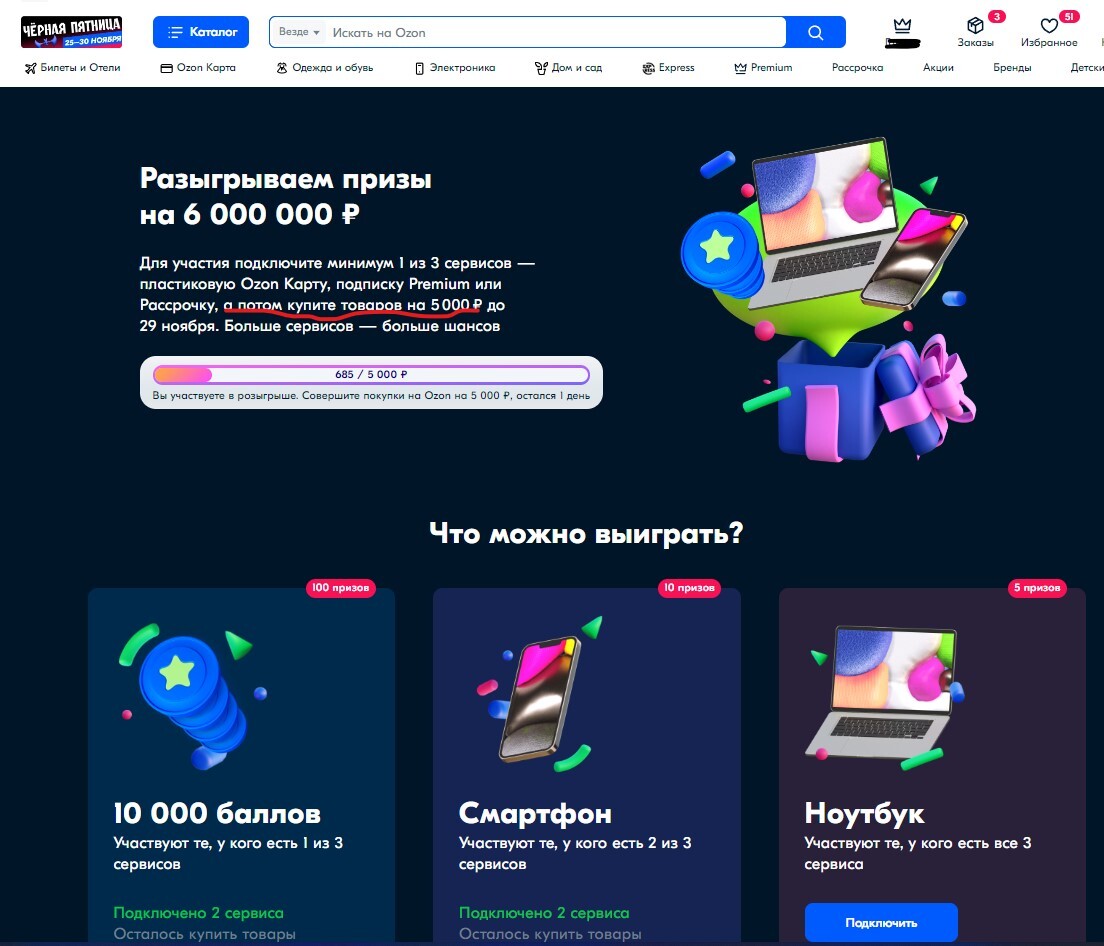This screenshot has height=946, width=1104.
Task: Expand the Везде search scope dropdown
Action: (299, 32)
